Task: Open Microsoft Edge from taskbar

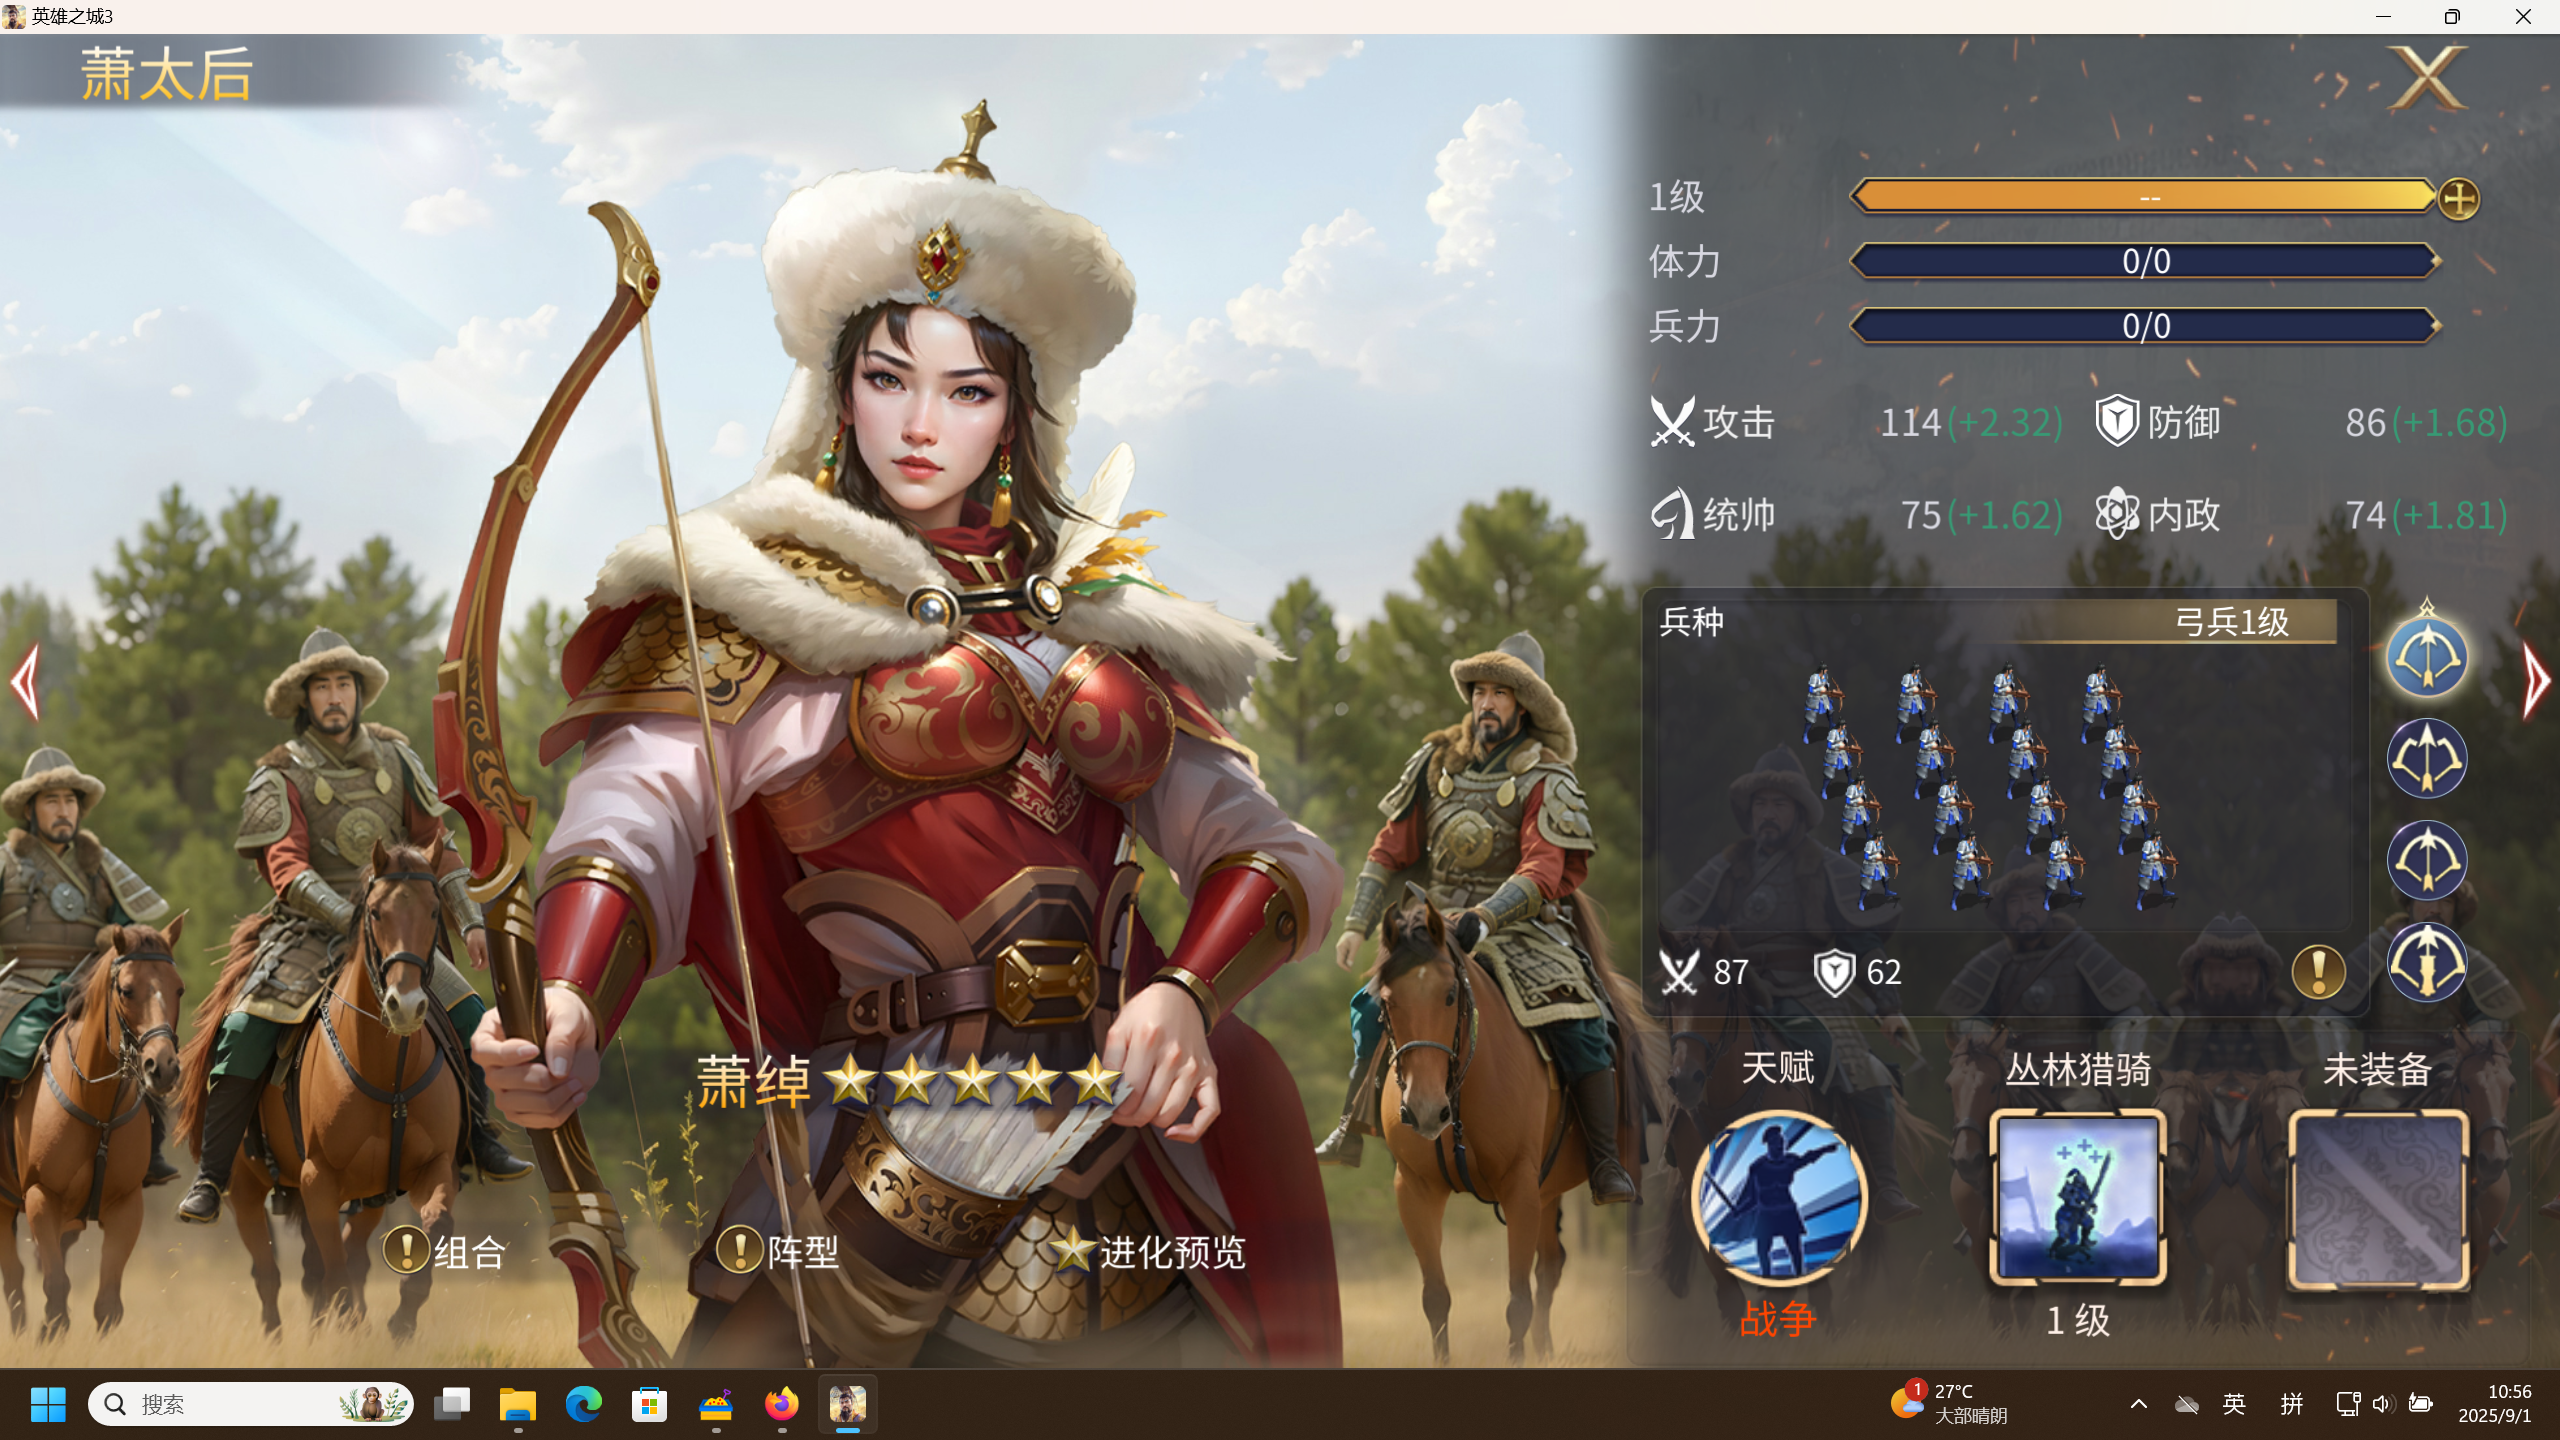Action: [x=583, y=1404]
